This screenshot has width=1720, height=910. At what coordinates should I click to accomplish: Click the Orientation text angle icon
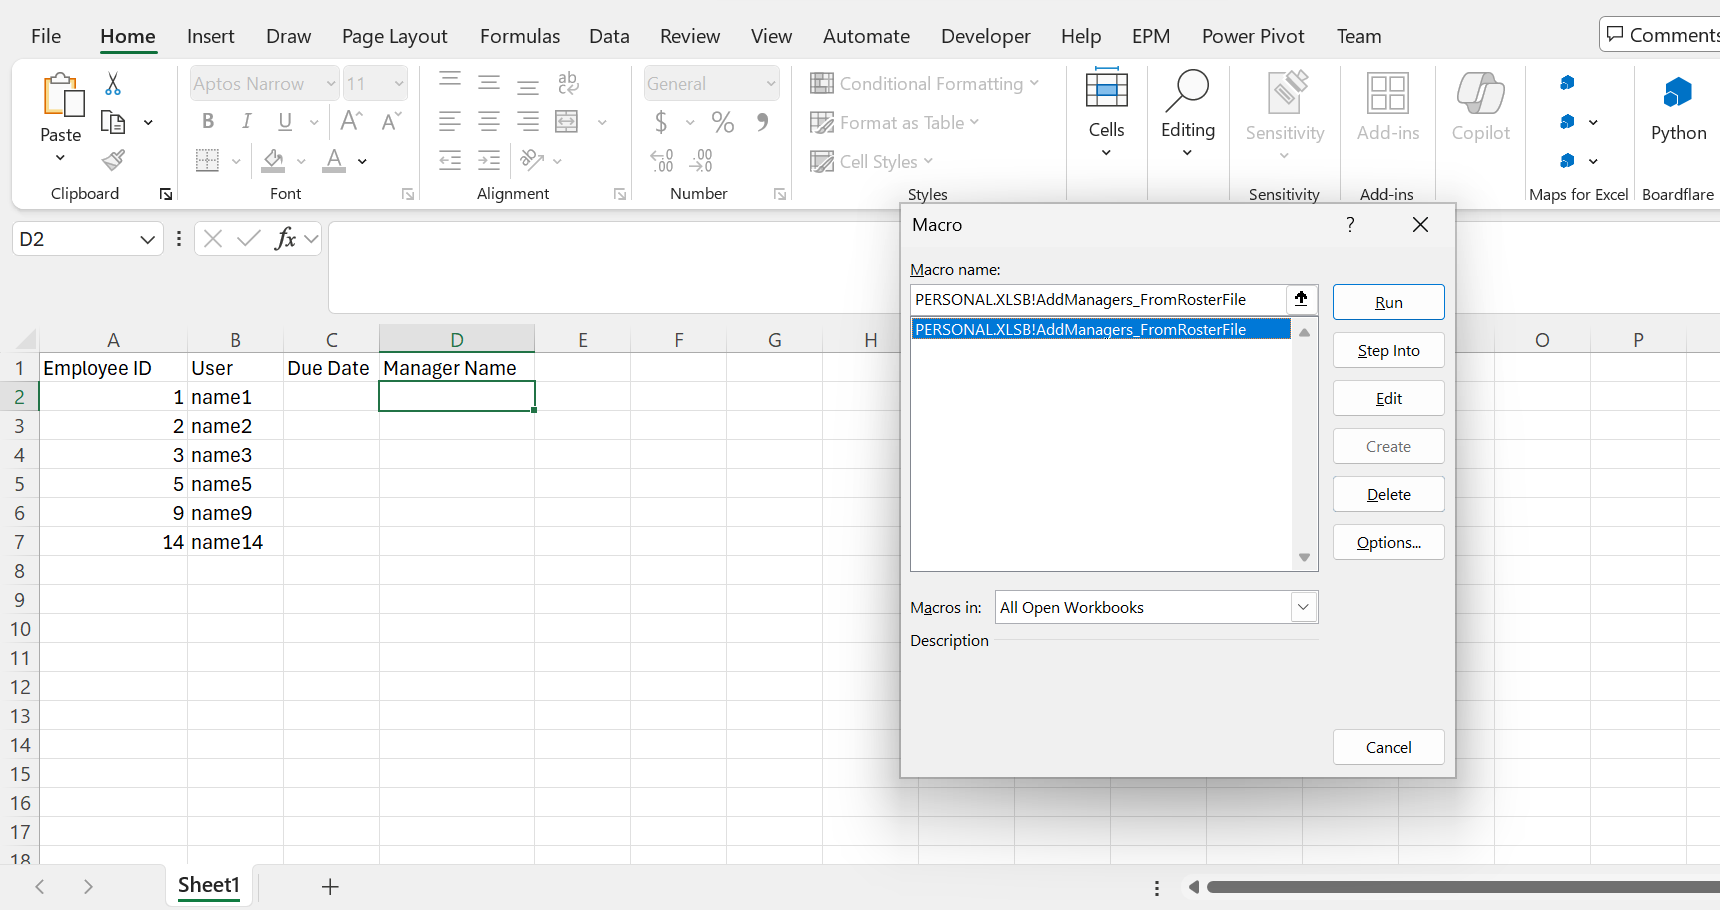click(531, 160)
